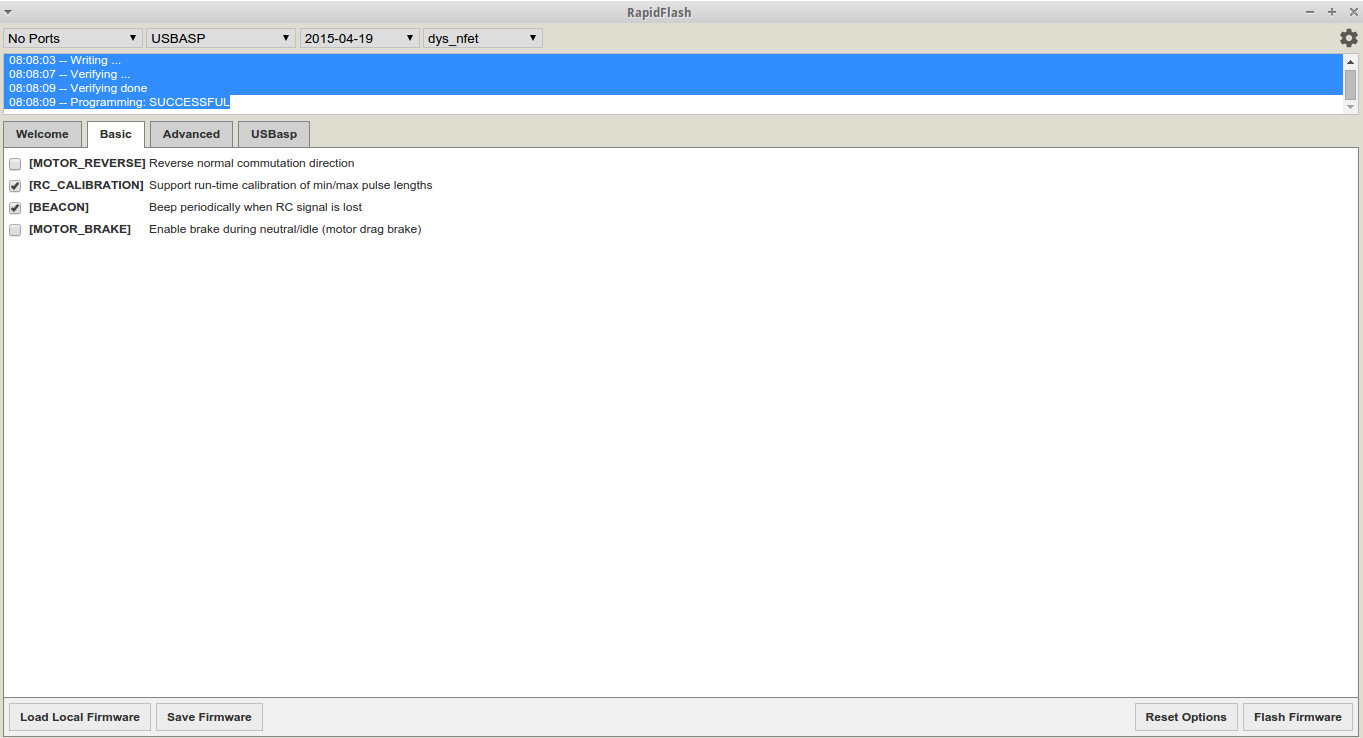Open the dys_nfet target dropdown

(483, 38)
